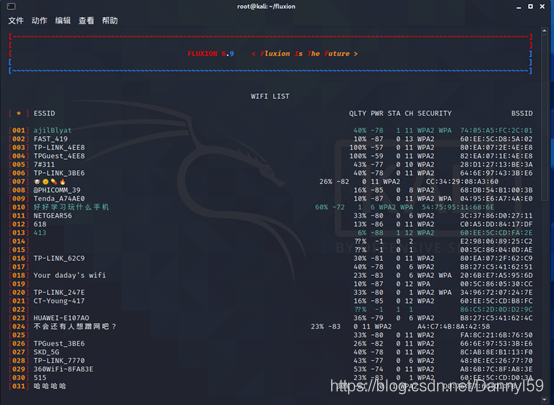
Task: Click row index [019]
Action: coord(19,284)
